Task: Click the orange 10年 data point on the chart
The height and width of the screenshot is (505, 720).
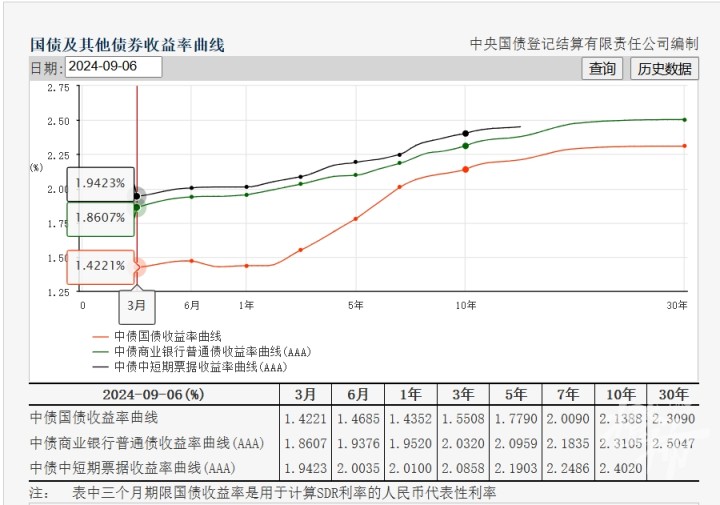Action: 466,170
